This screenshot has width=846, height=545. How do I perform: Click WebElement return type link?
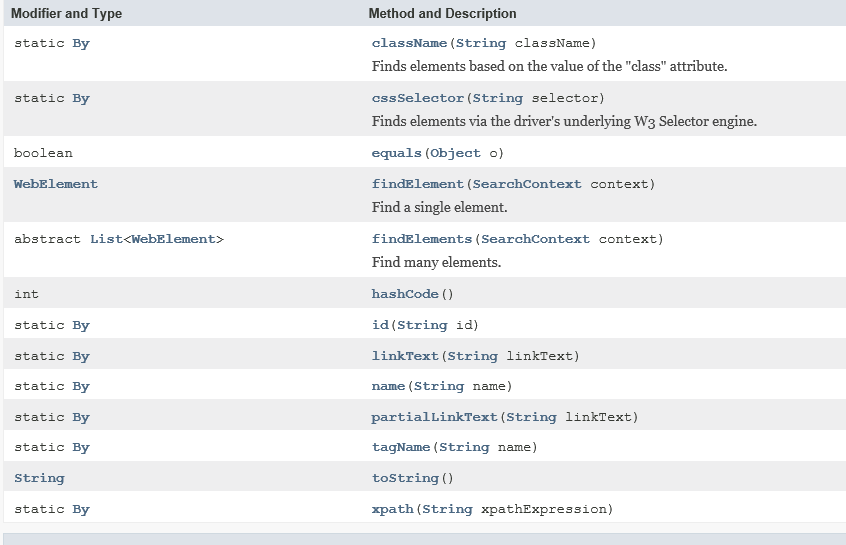[x=56, y=184]
